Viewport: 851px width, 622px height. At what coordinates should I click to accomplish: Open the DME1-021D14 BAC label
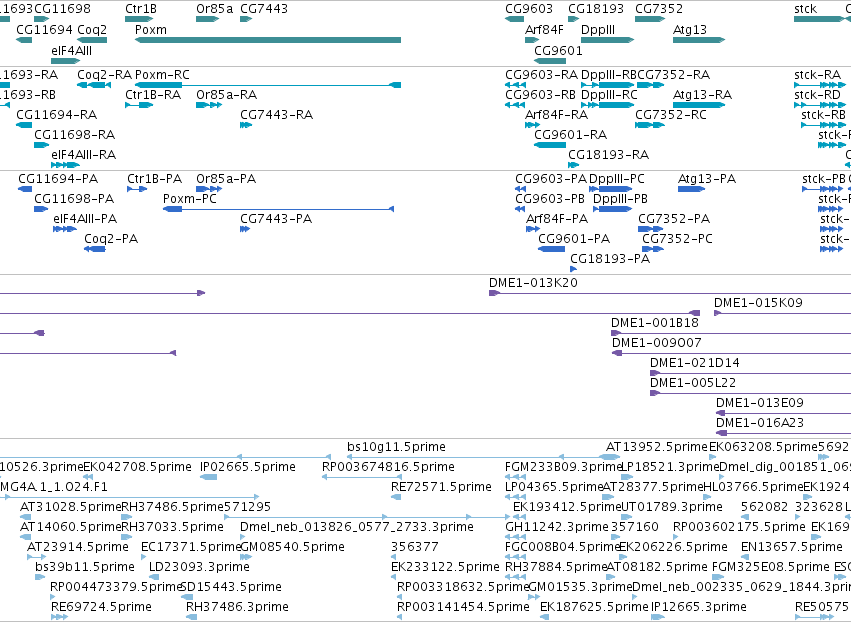pos(695,363)
